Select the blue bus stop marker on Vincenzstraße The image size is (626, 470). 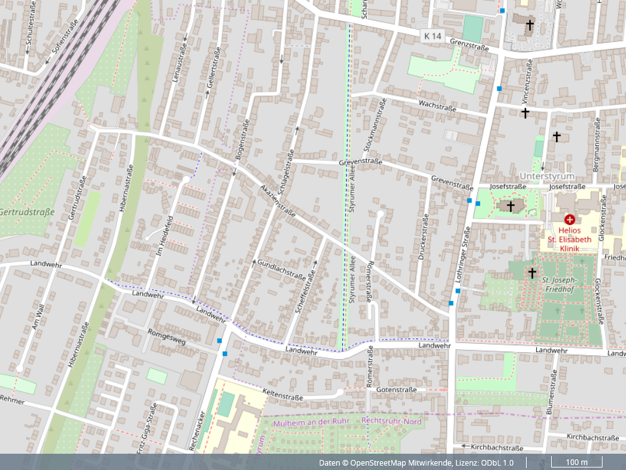point(499,89)
